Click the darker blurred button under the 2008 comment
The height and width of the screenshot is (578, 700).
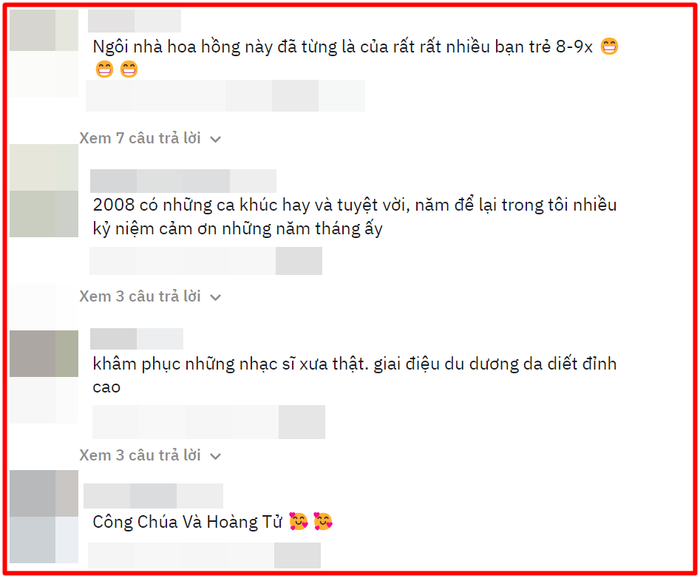click(x=299, y=261)
